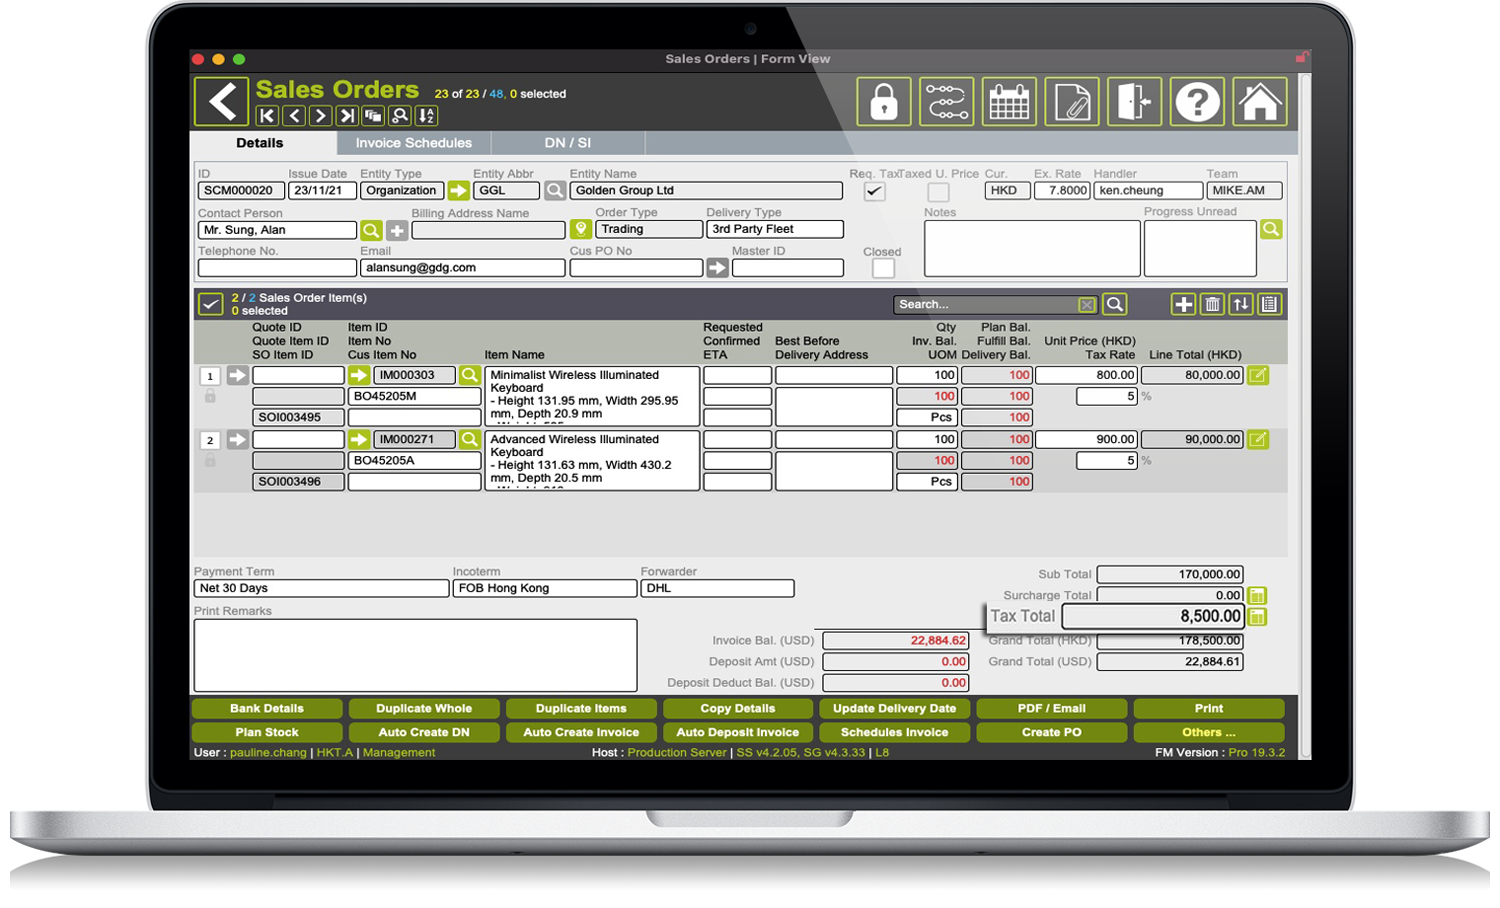The width and height of the screenshot is (1500, 908).
Task: Open the workflow process icon
Action: (x=946, y=102)
